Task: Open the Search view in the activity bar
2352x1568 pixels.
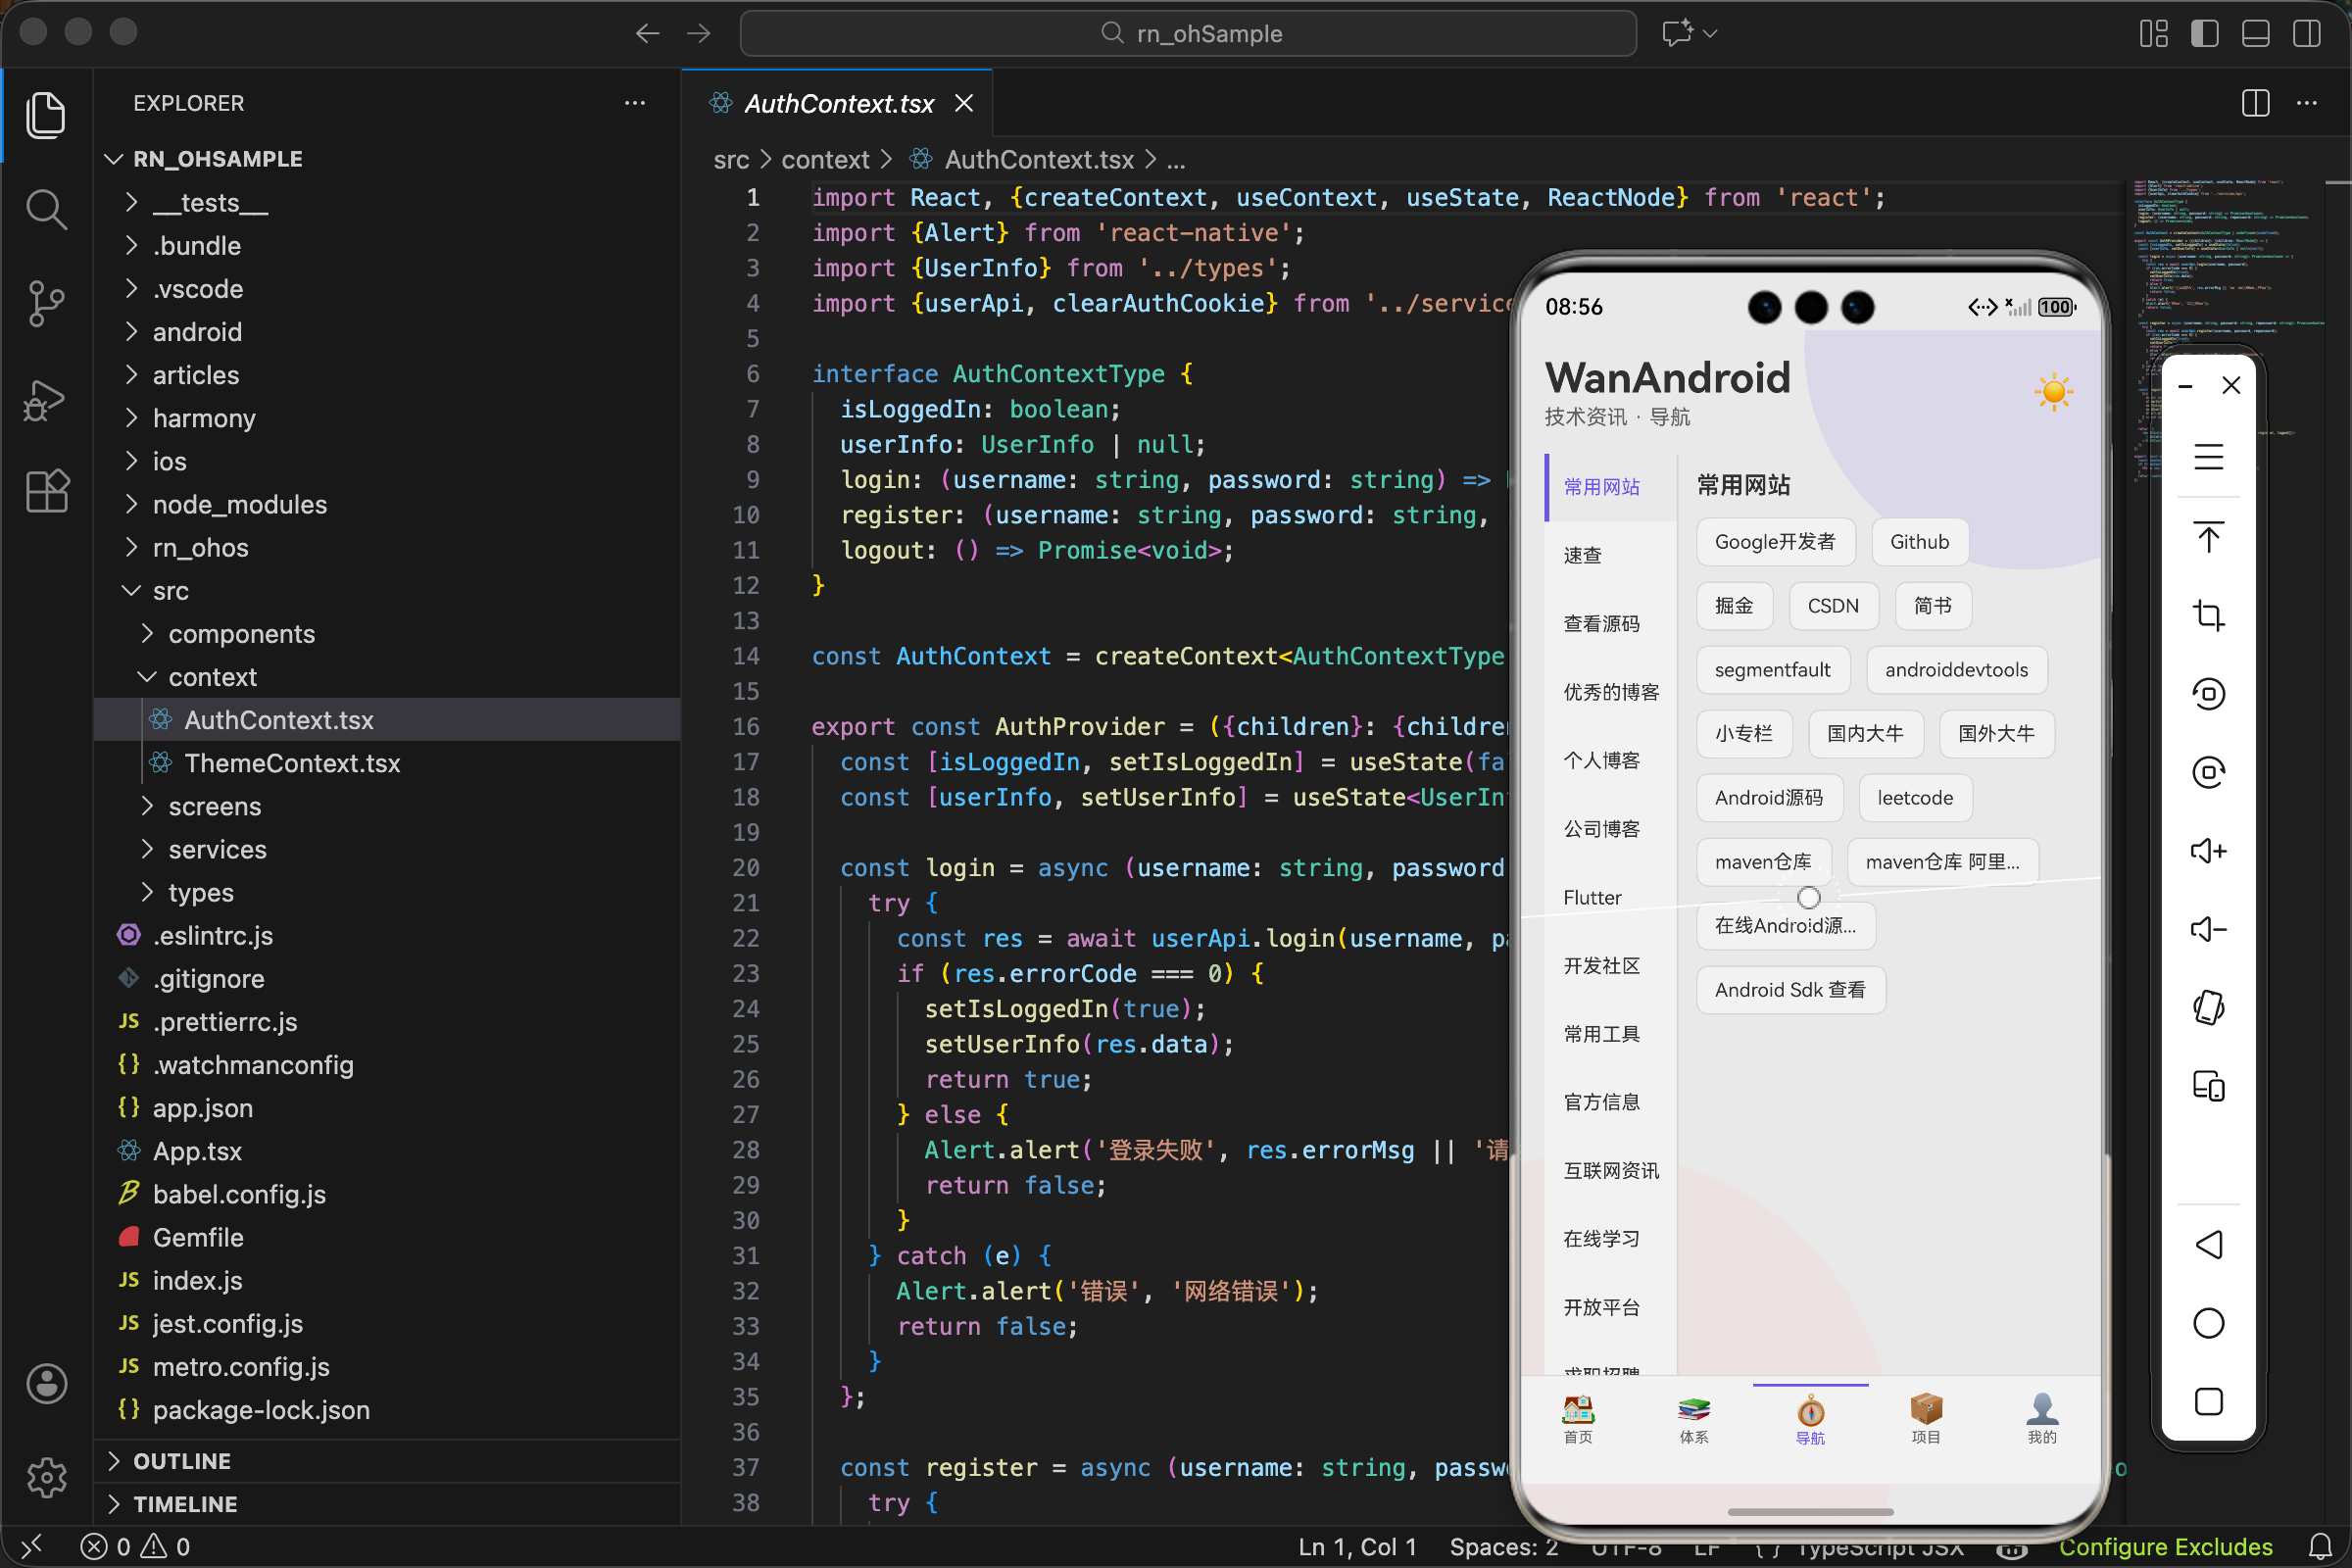Action: tap(46, 209)
